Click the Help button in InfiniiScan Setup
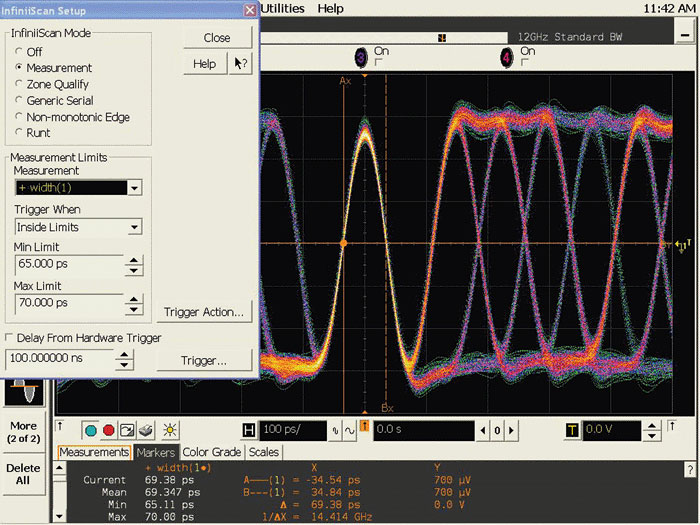 (204, 64)
